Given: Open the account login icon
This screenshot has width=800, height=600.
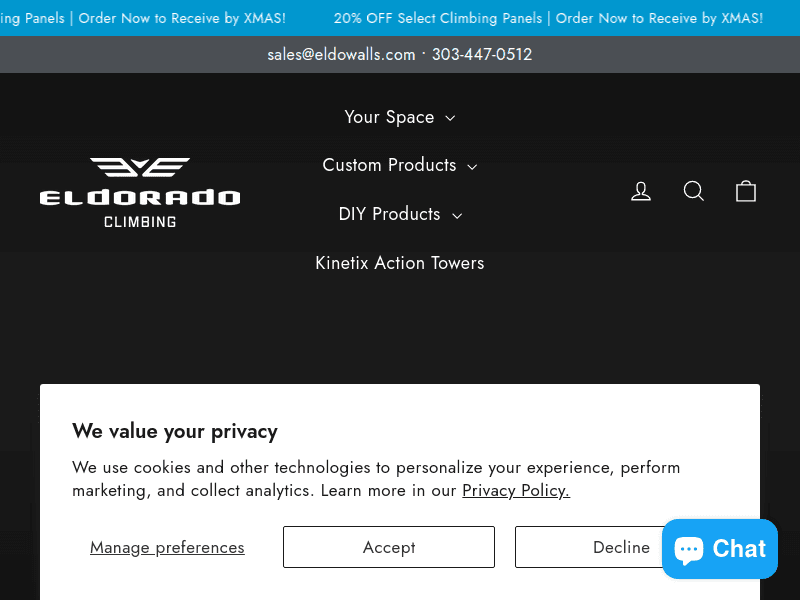Looking at the screenshot, I should 641,191.
